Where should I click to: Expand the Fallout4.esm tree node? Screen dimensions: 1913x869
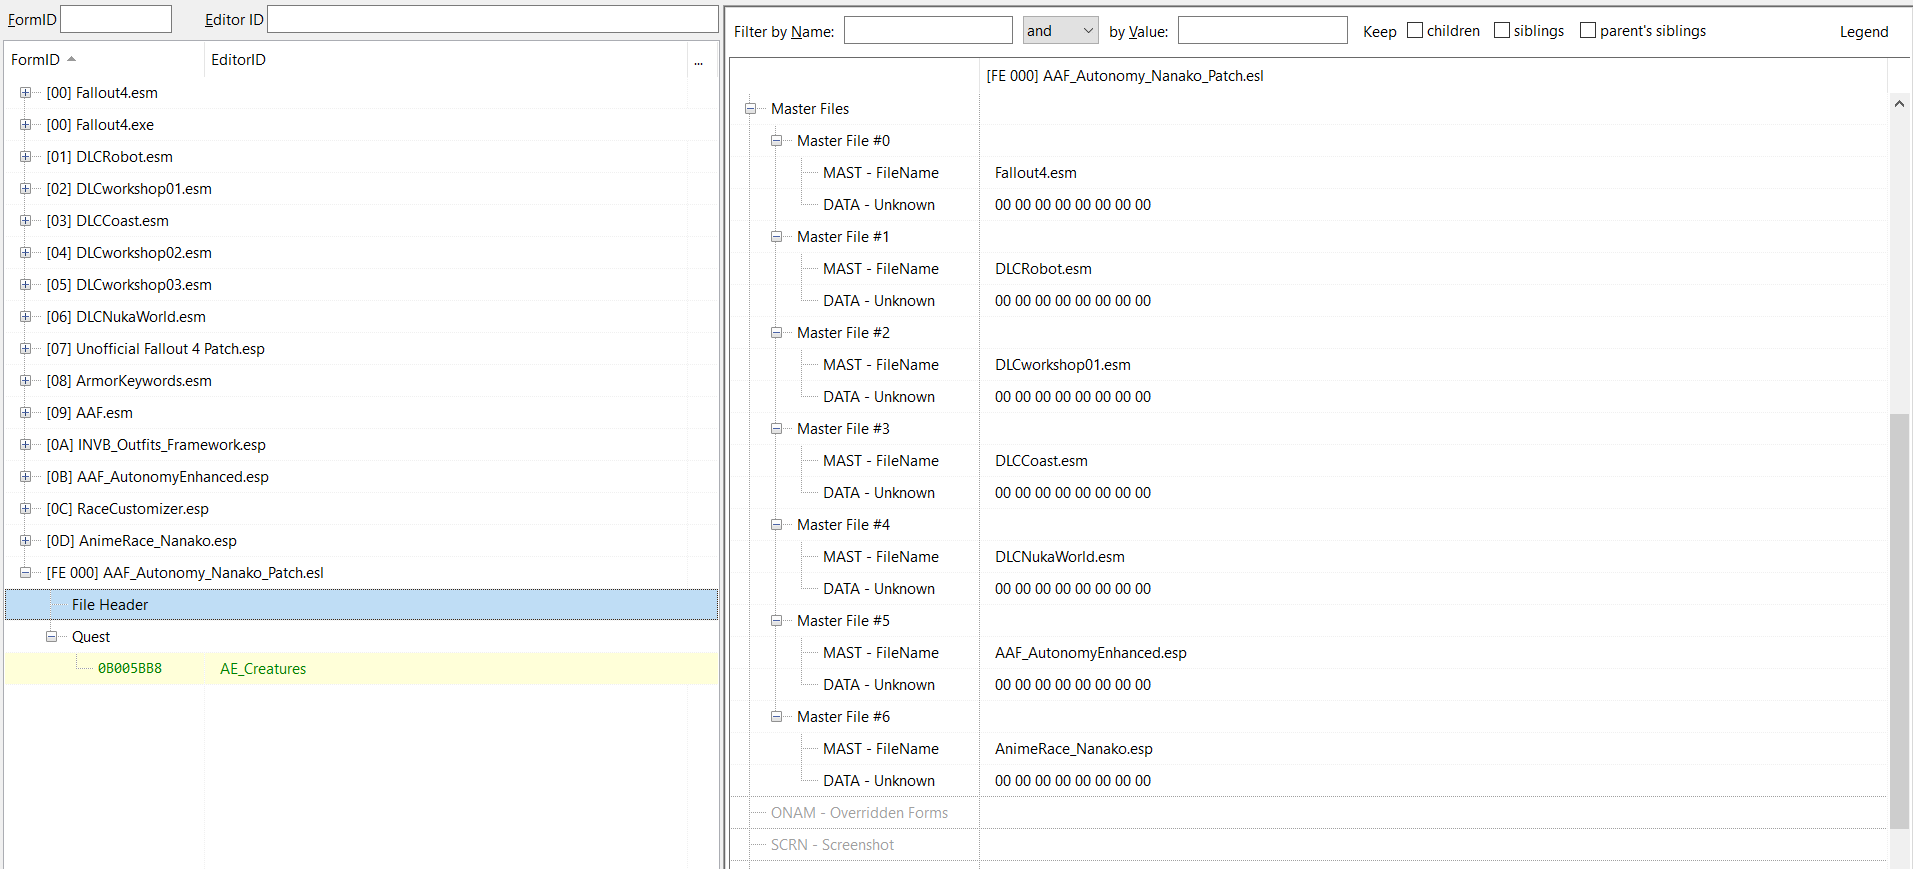pos(25,93)
